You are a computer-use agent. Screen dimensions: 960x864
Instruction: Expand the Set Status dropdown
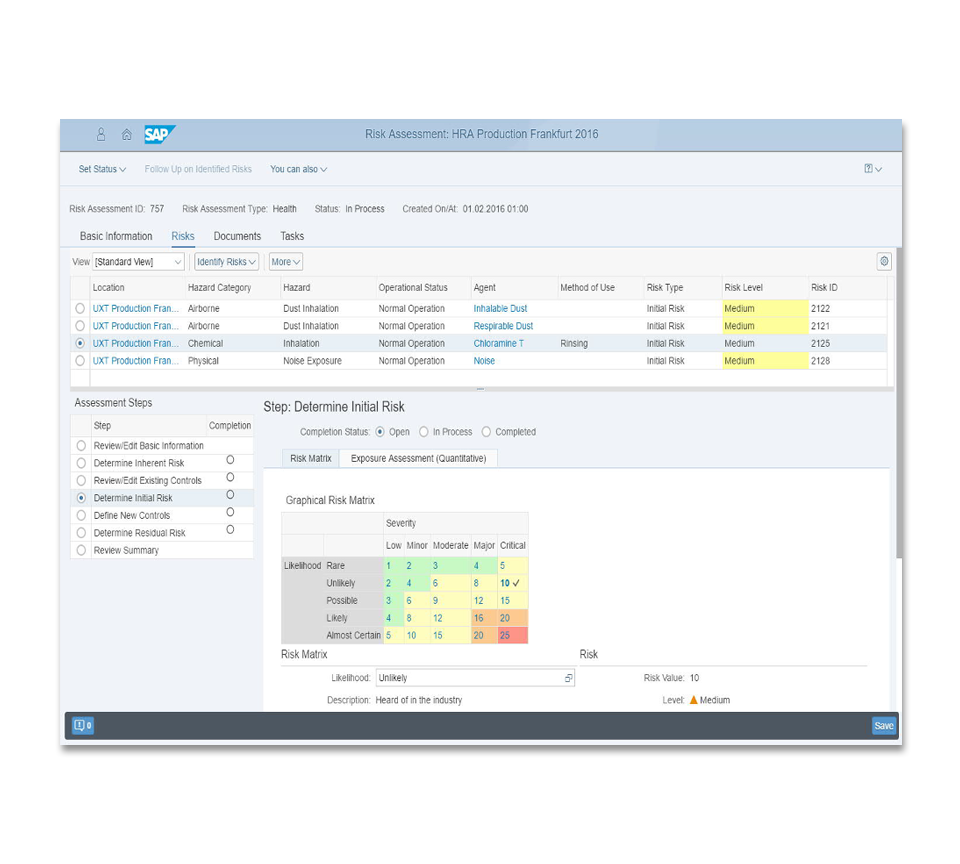102,169
